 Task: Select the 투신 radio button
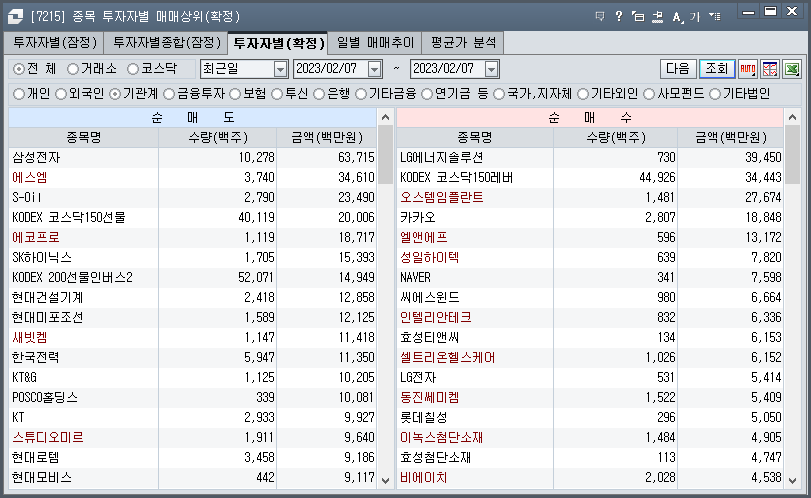(x=277, y=94)
